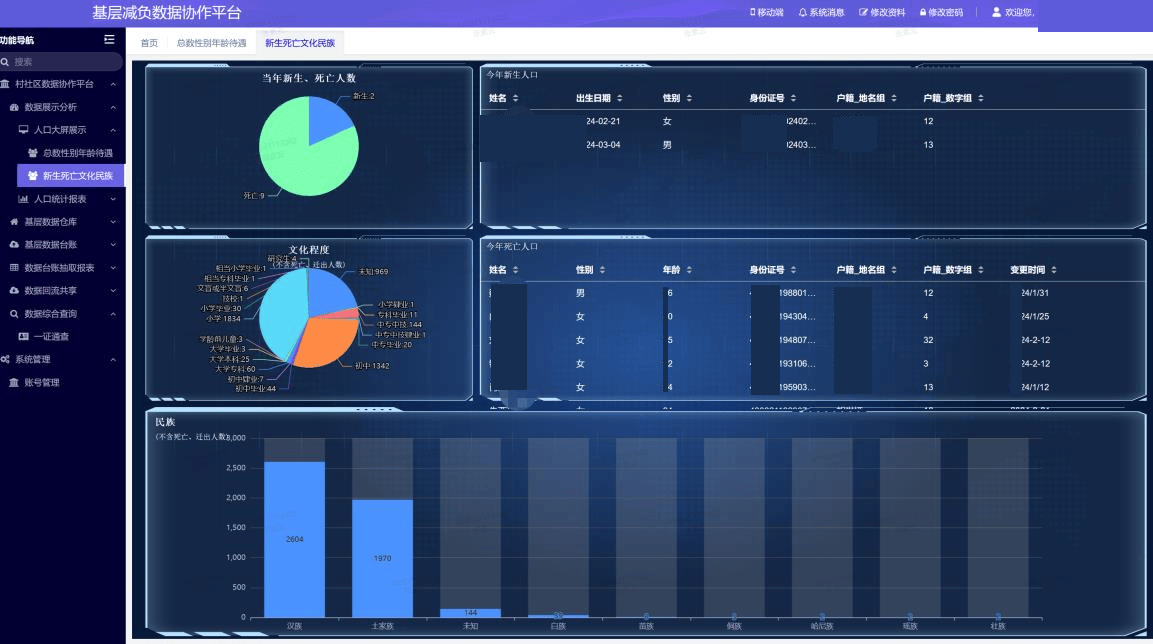Screen dimensions: 1153x644
Task: Switch to the 首页 tab
Action: point(149,43)
